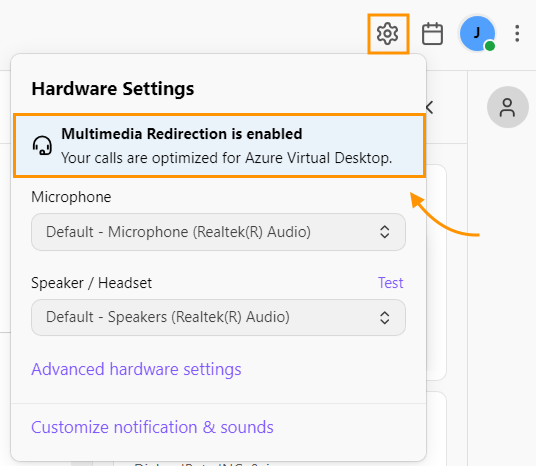This screenshot has width=536, height=466.
Task: Click the Test speaker link
Action: (390, 283)
